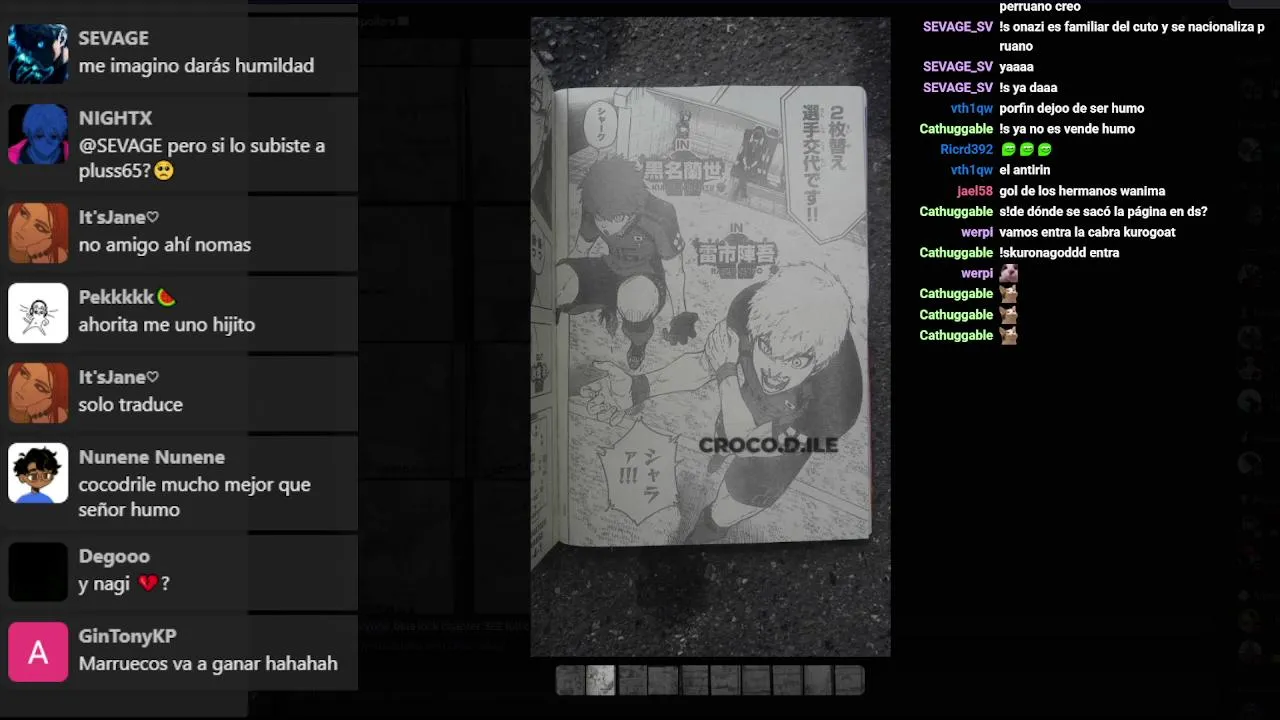Open the profile of user jael58
The width and height of the screenshot is (1280, 720).
point(975,191)
